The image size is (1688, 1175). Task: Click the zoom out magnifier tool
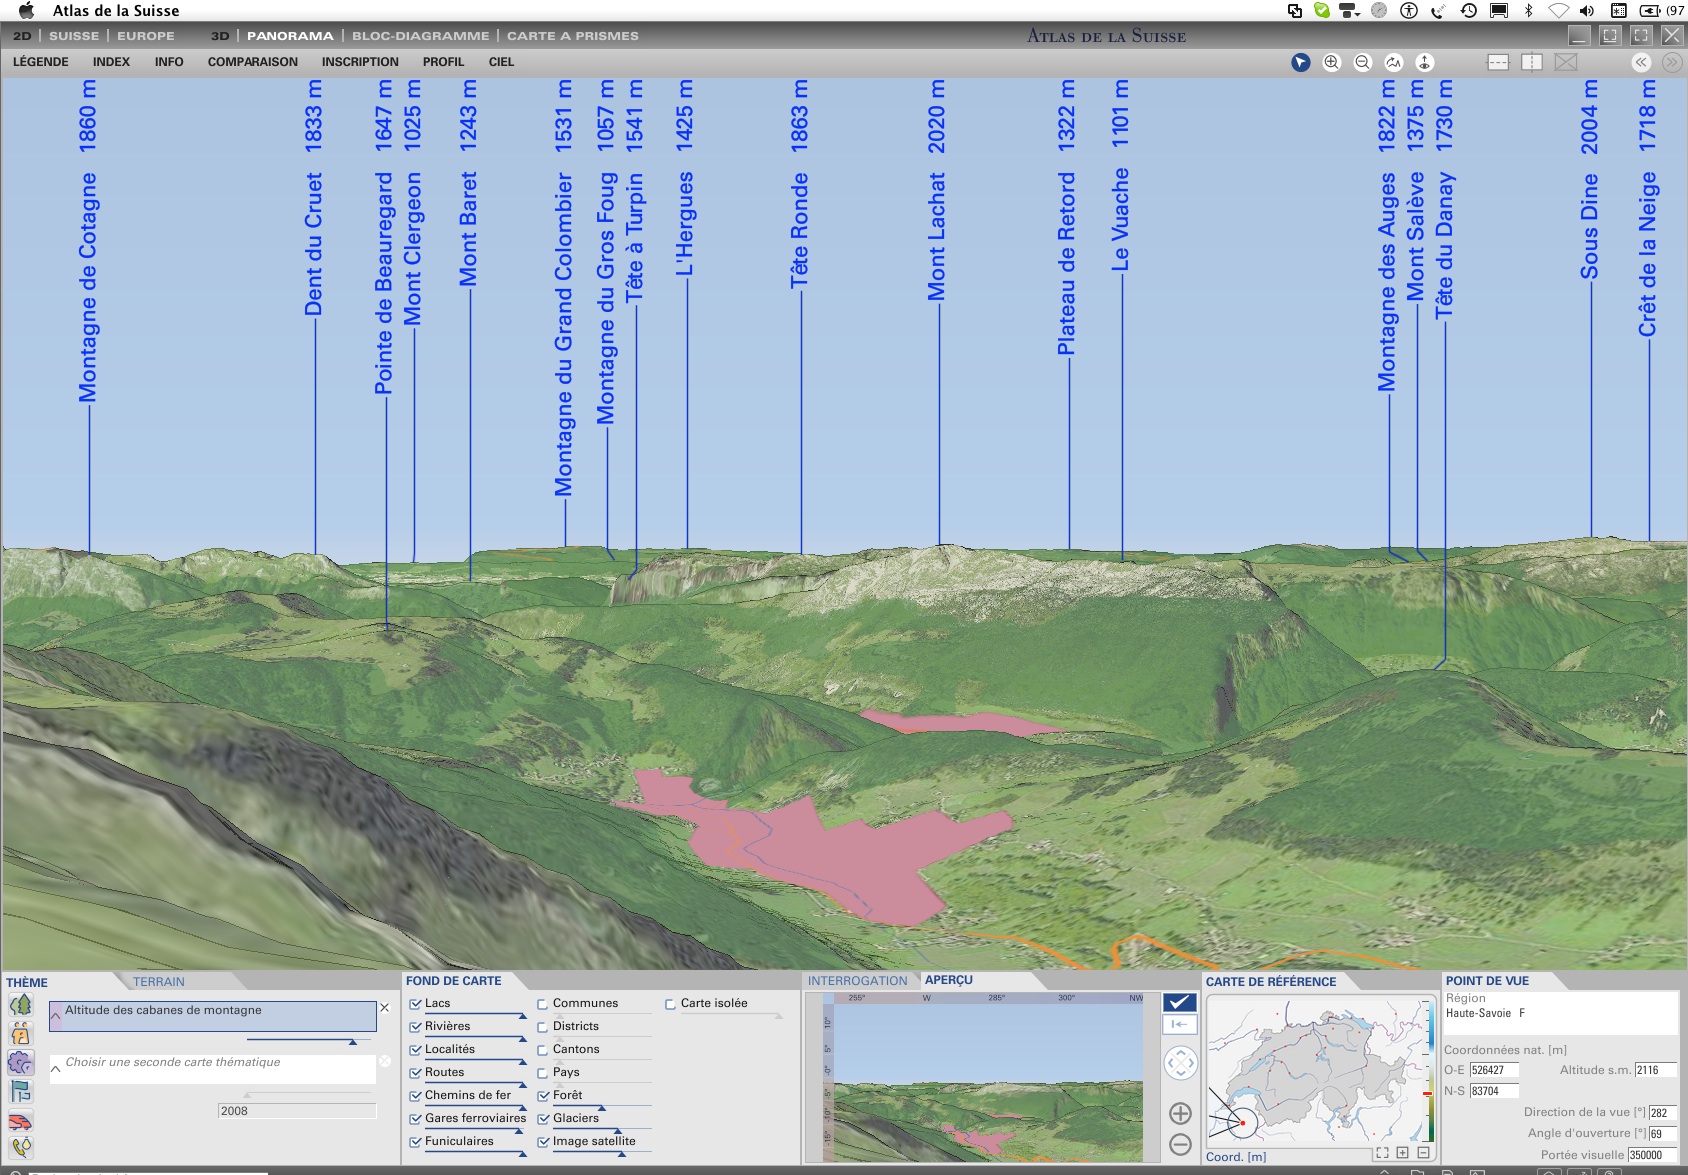pos(1362,62)
